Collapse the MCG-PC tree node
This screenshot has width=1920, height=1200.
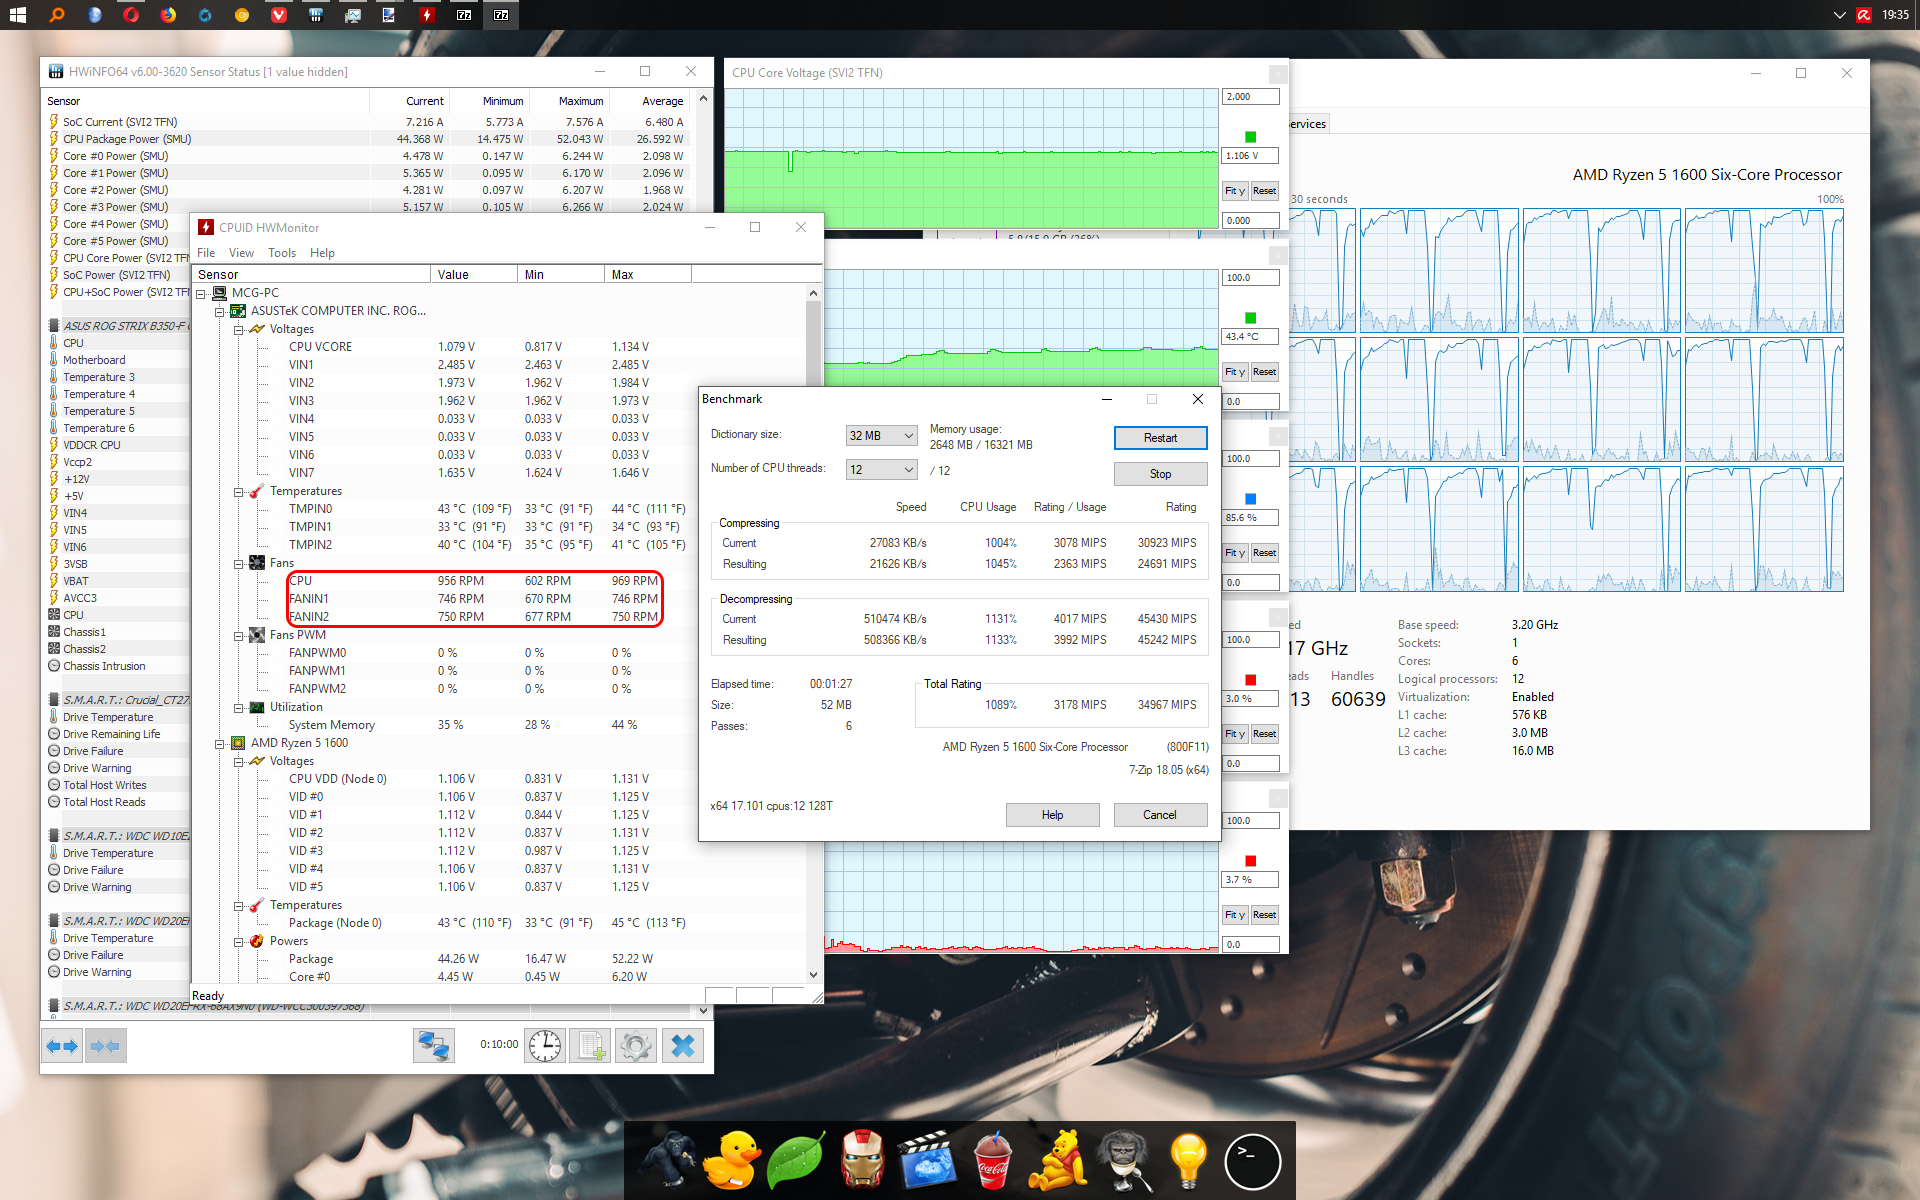[x=202, y=293]
